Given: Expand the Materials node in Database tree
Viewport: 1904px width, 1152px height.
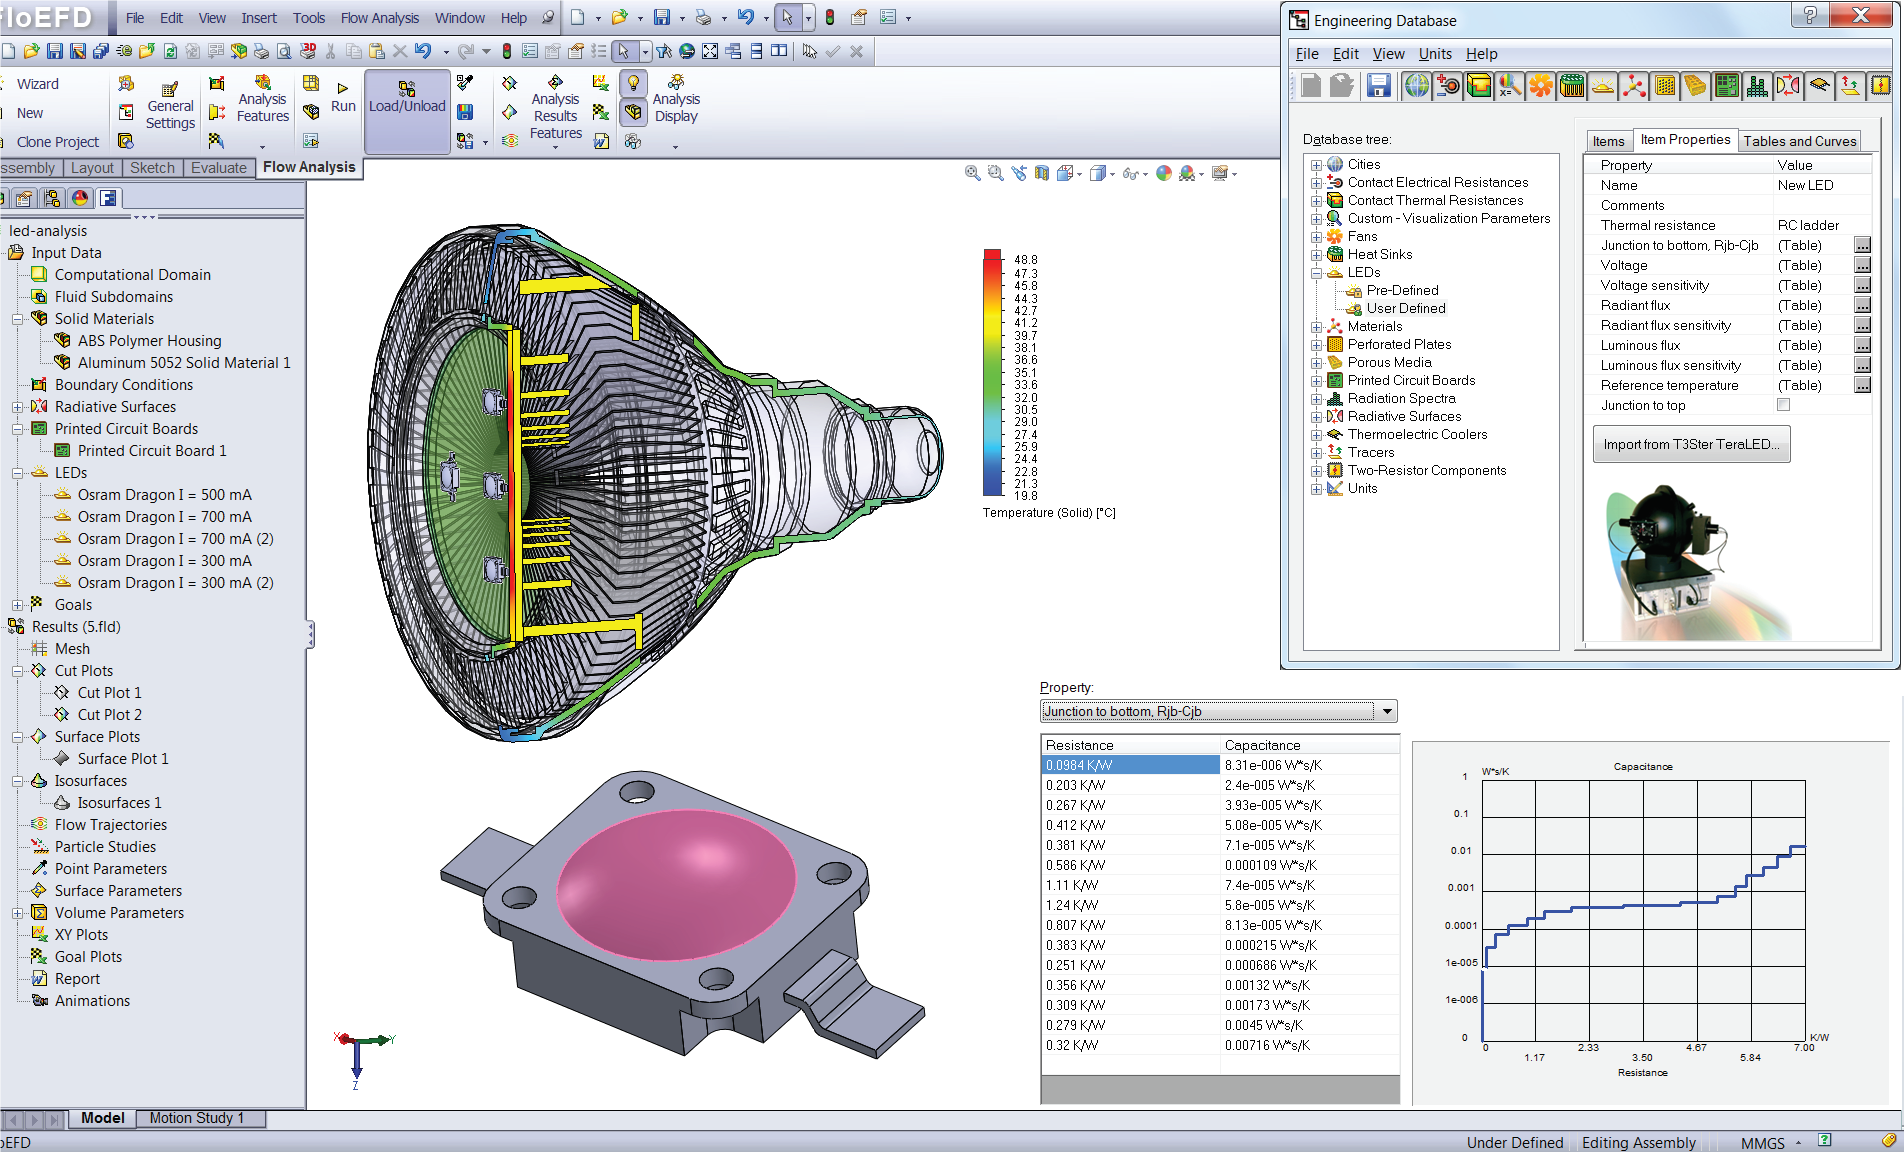Looking at the screenshot, I should (1317, 327).
